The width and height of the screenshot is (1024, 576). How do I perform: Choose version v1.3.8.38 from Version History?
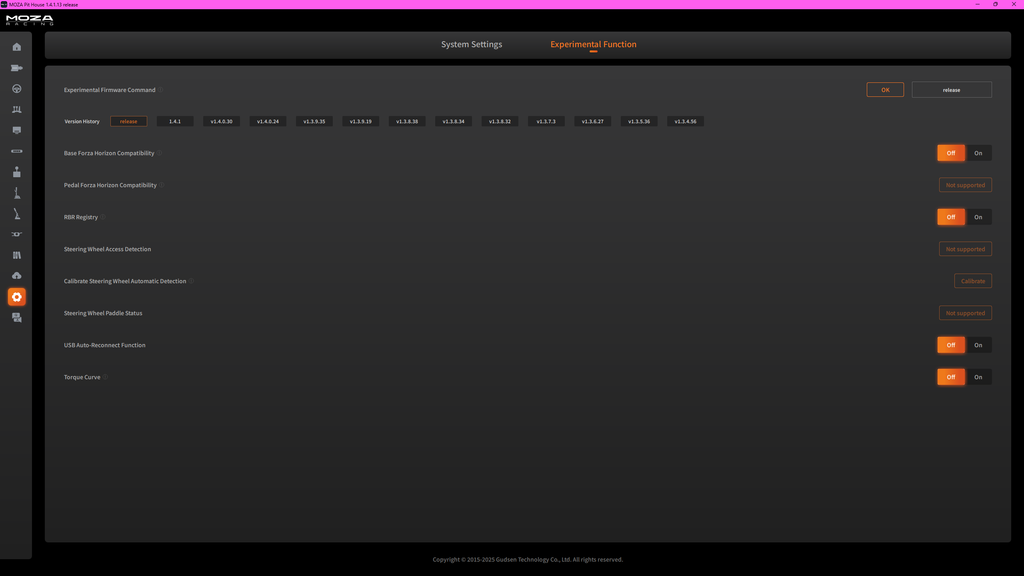point(407,121)
